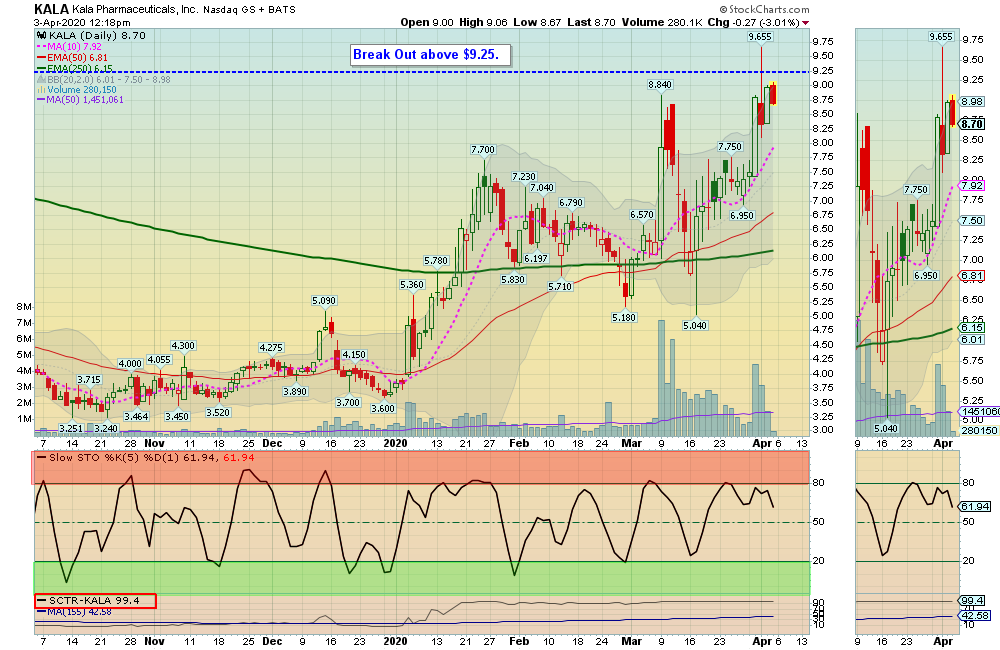Viewport: 1000px width, 650px height.
Task: Click the latest red candlestick on main chart
Action: pos(773,94)
